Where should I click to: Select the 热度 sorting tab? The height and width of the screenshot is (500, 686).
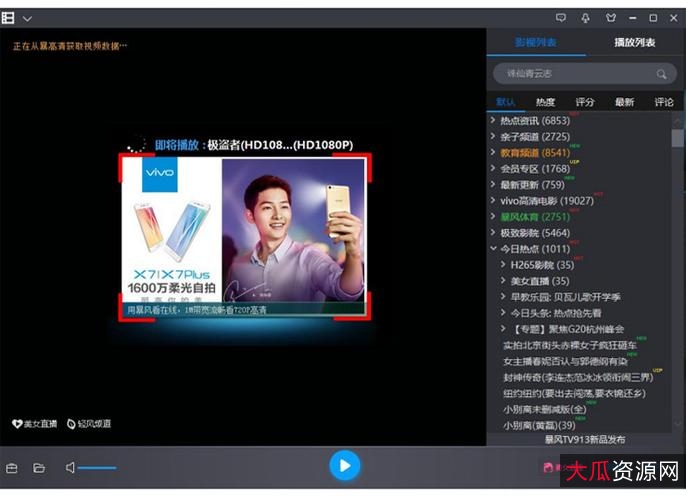(x=545, y=102)
